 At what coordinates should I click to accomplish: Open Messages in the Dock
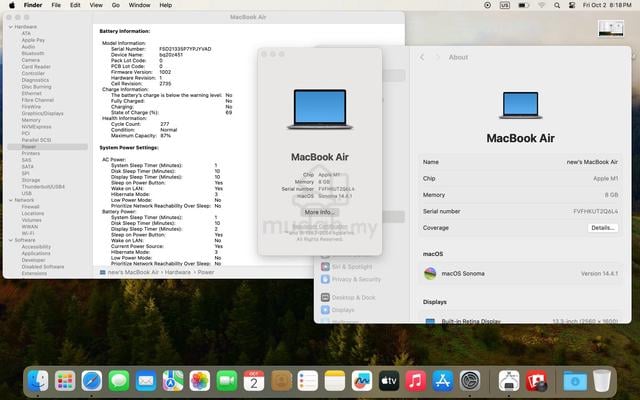[x=119, y=381]
